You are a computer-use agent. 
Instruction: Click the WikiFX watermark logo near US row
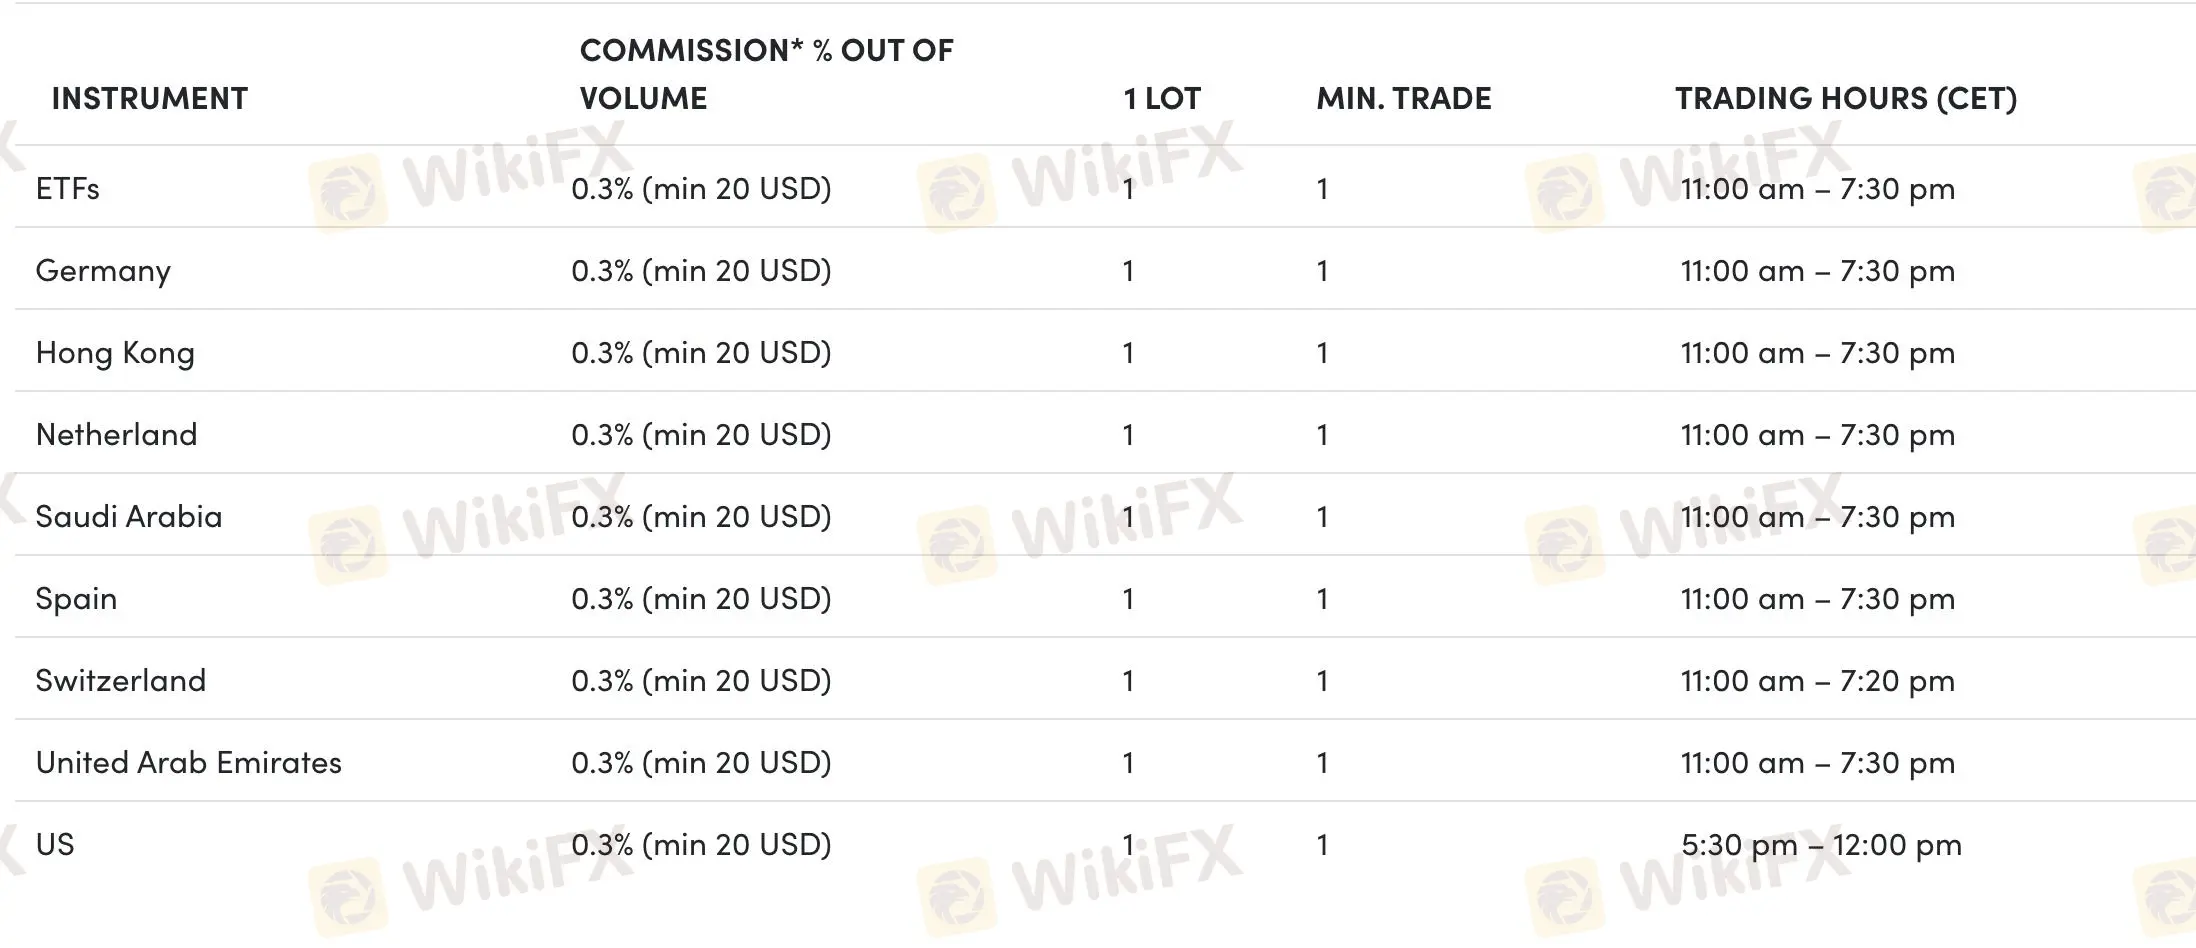346,896
